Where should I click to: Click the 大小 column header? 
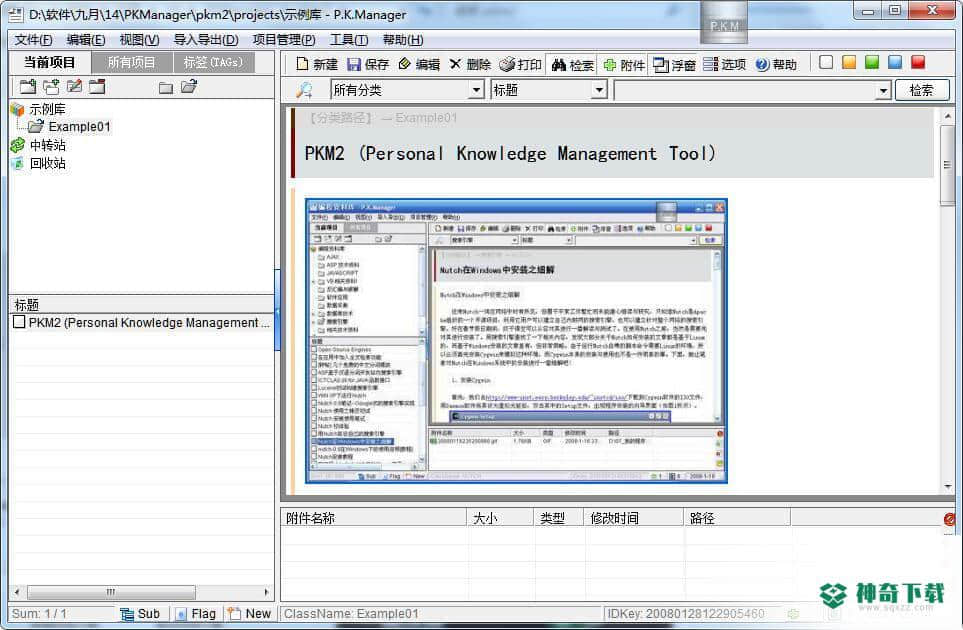pyautogui.click(x=501, y=518)
